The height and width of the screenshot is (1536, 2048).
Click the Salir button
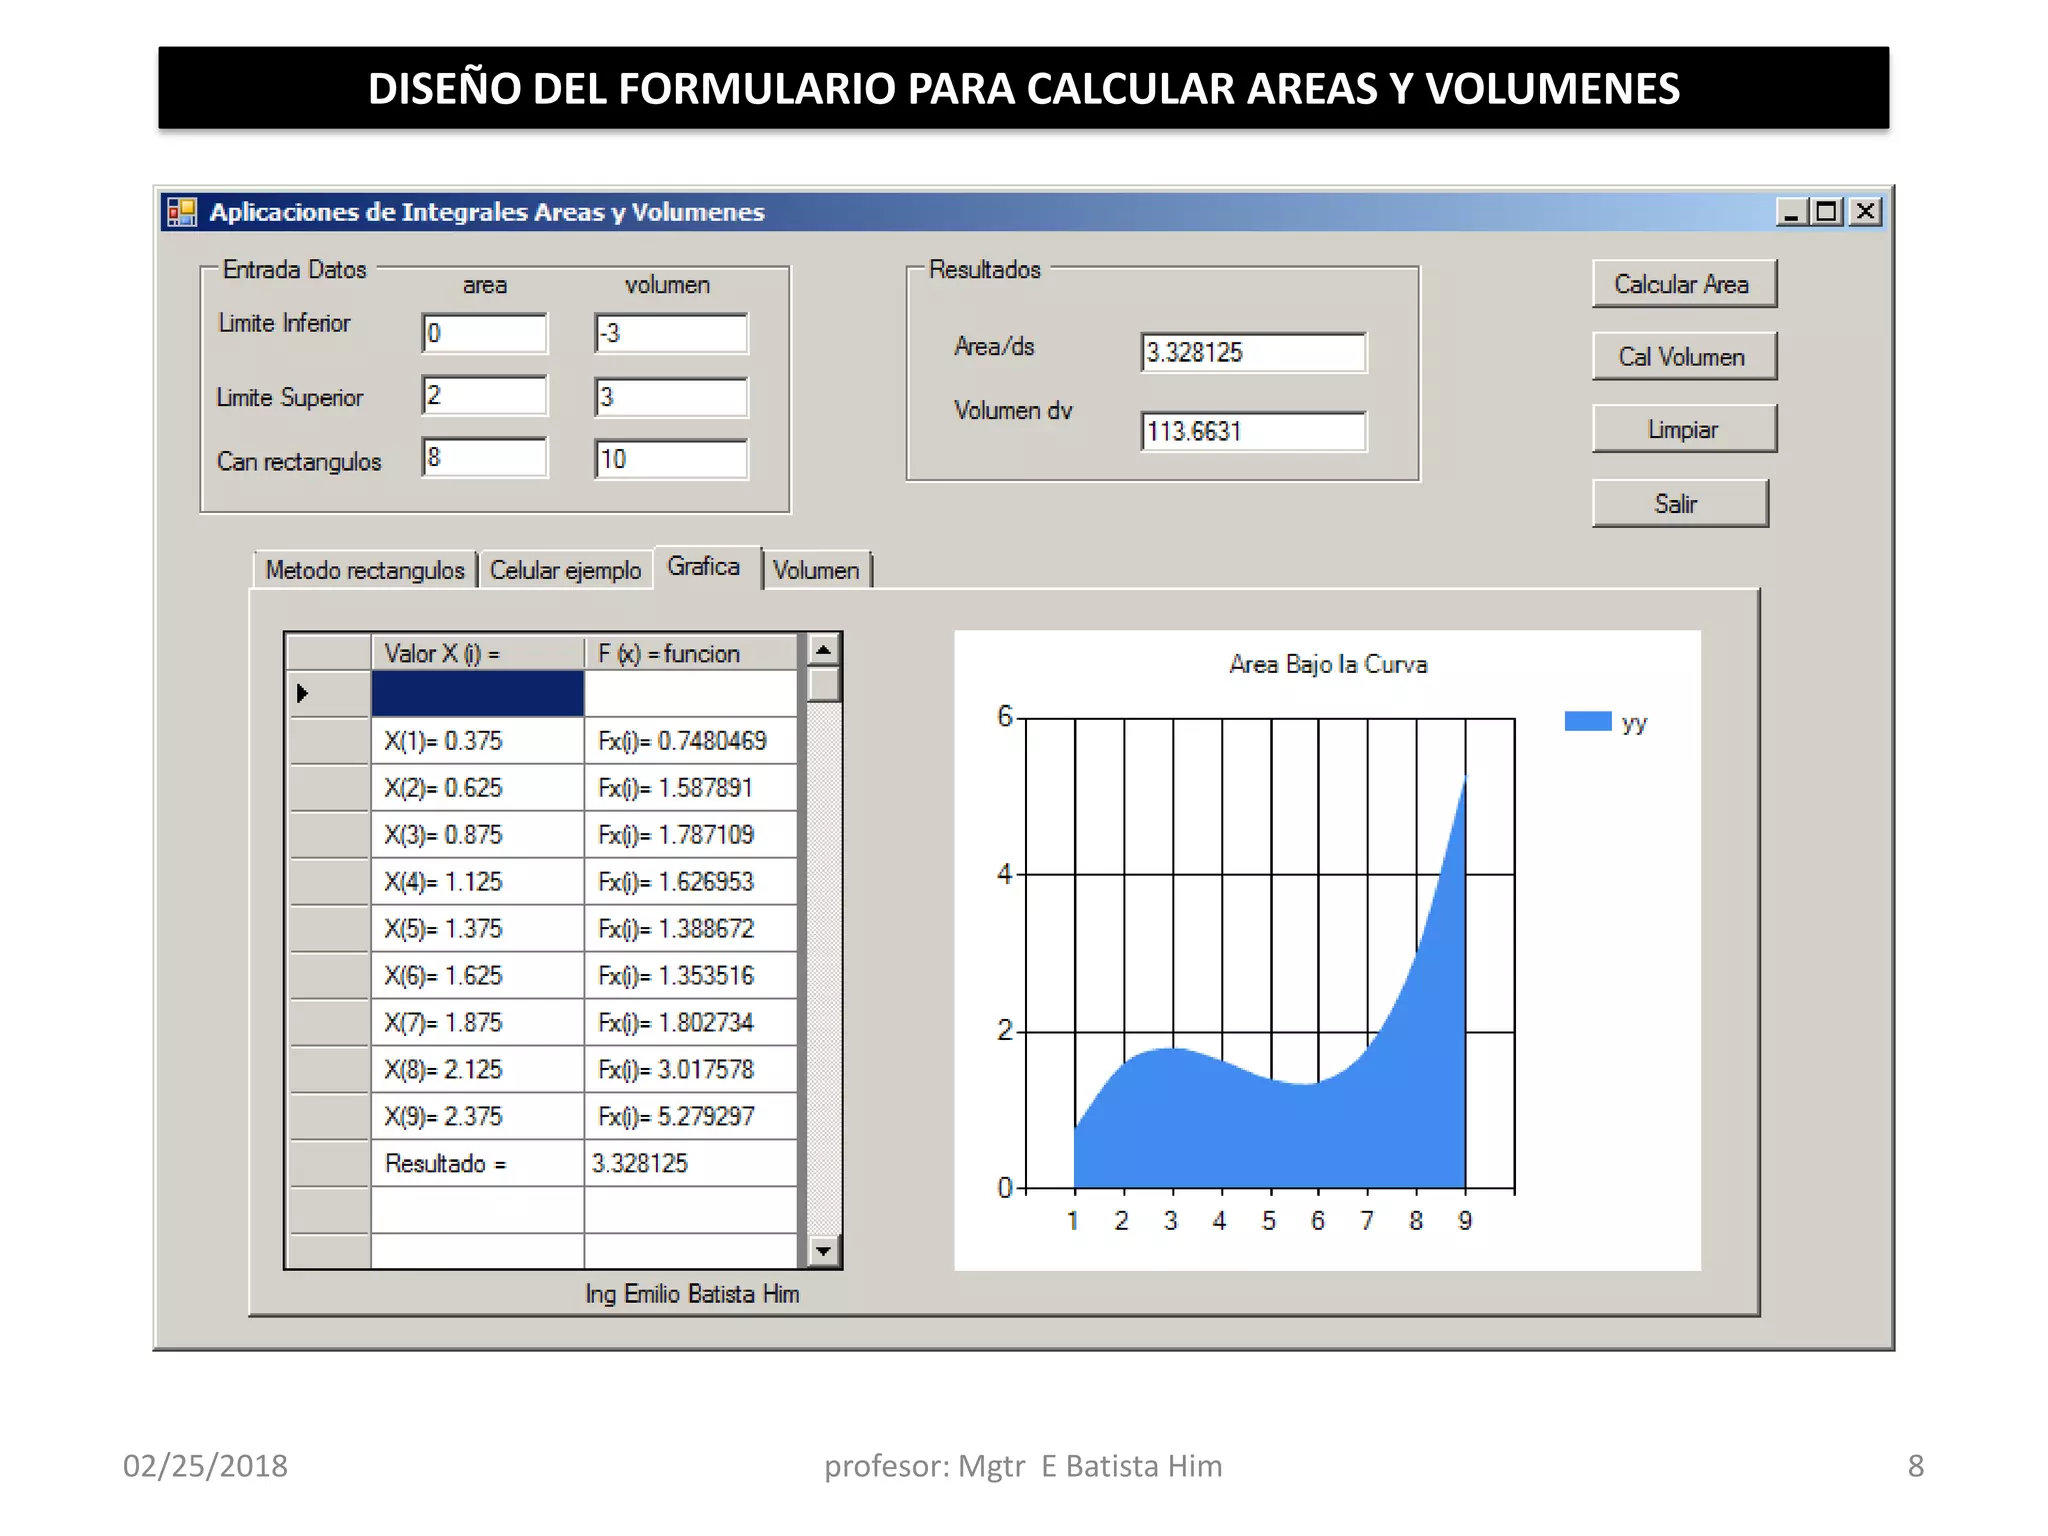pyautogui.click(x=1680, y=503)
